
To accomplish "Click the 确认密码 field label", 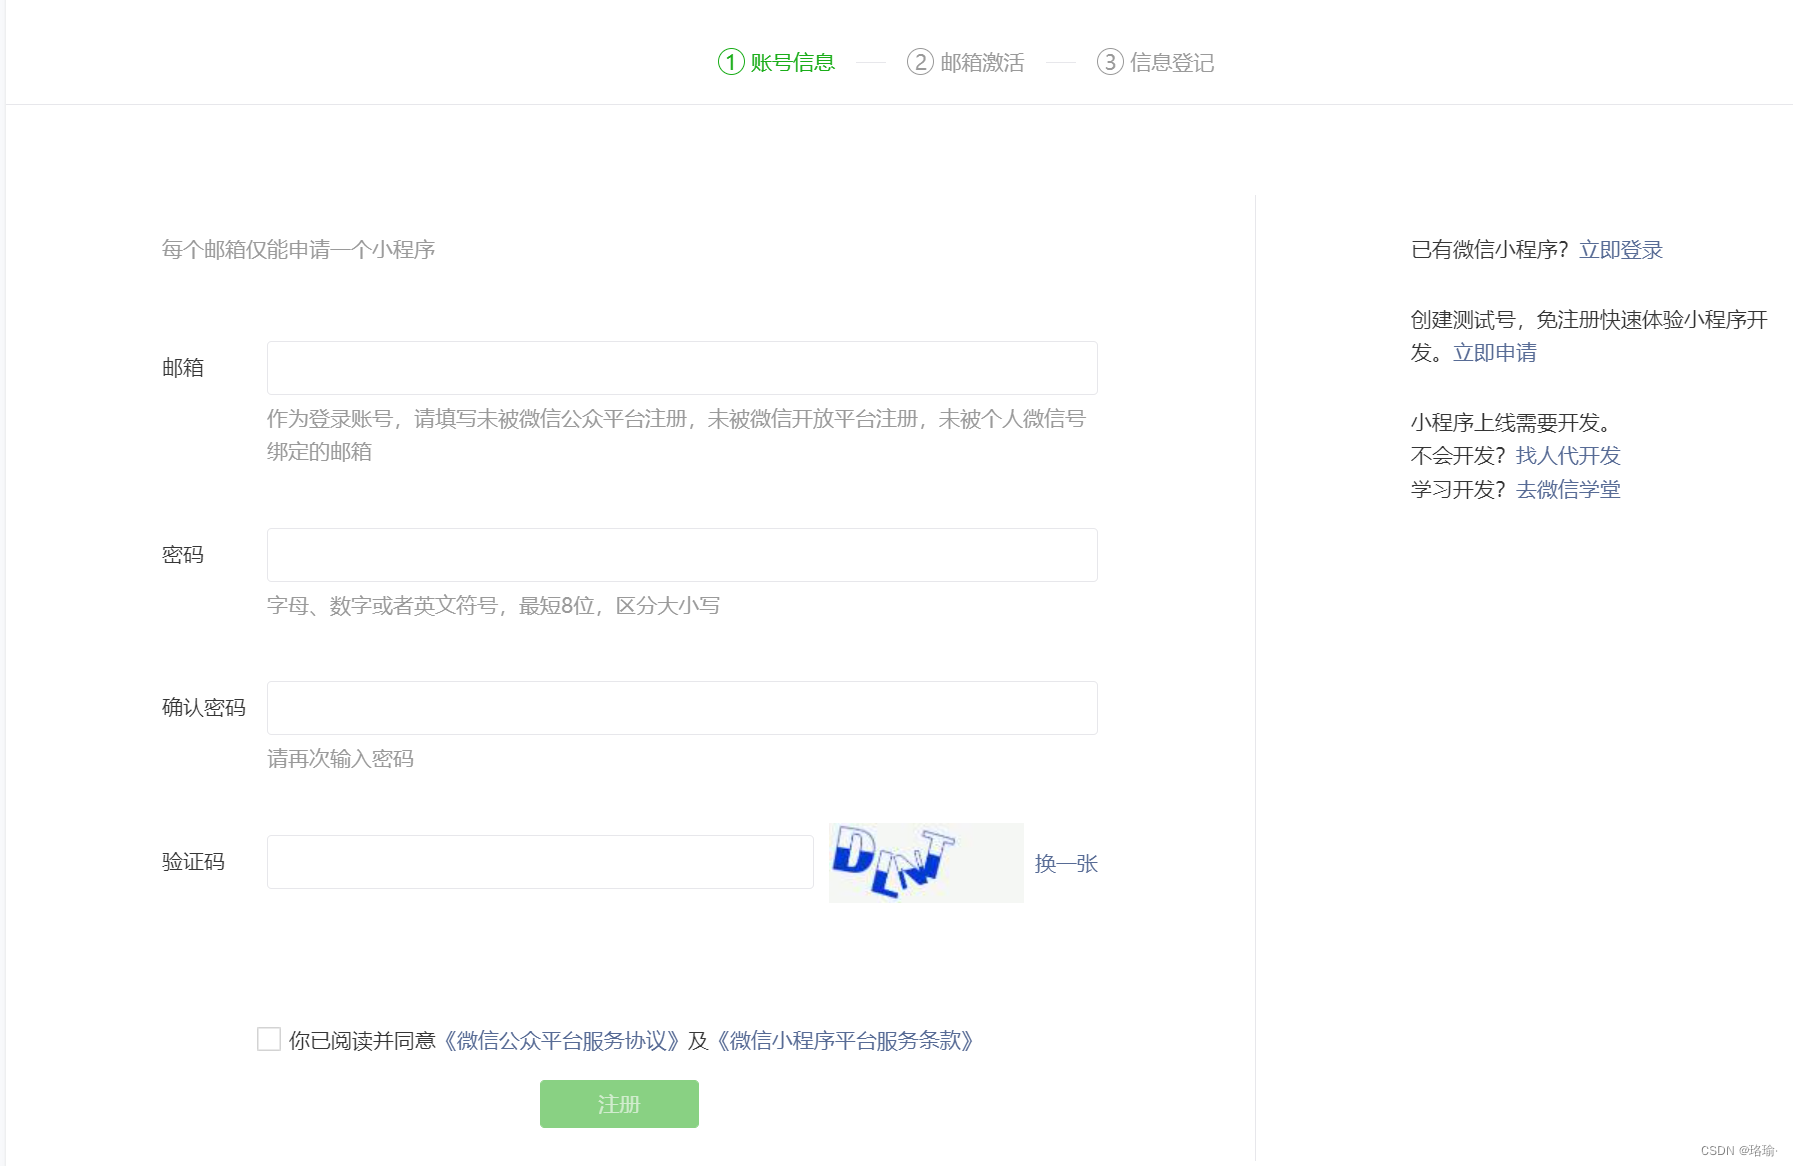I will coord(204,708).
